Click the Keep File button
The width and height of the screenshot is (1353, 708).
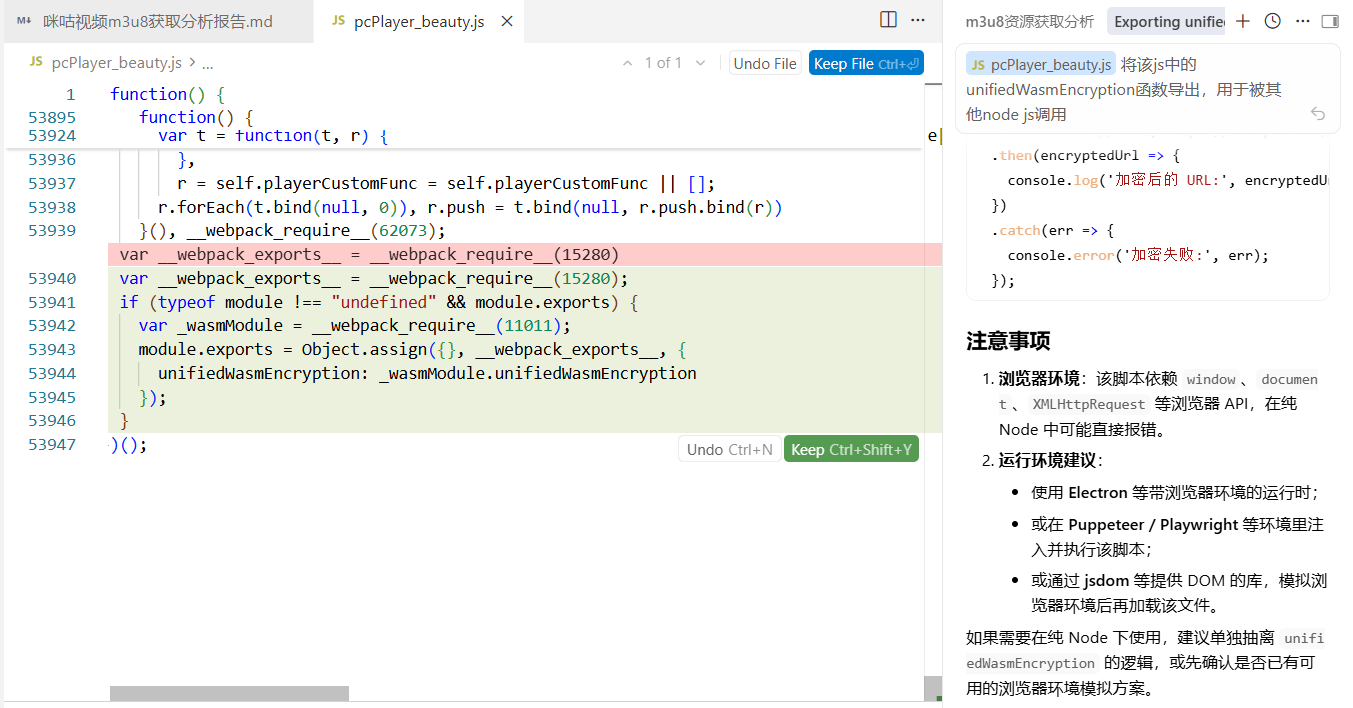(x=866, y=63)
